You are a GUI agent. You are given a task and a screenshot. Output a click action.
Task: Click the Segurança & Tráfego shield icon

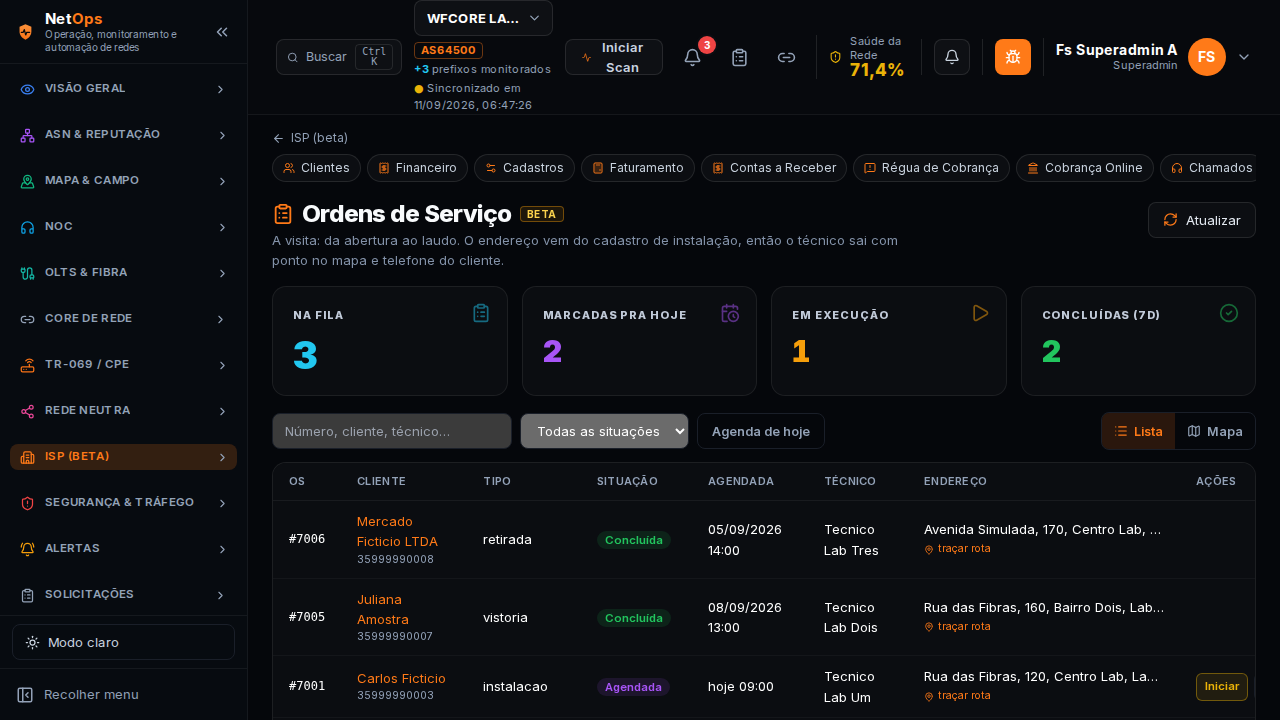[x=27, y=503]
